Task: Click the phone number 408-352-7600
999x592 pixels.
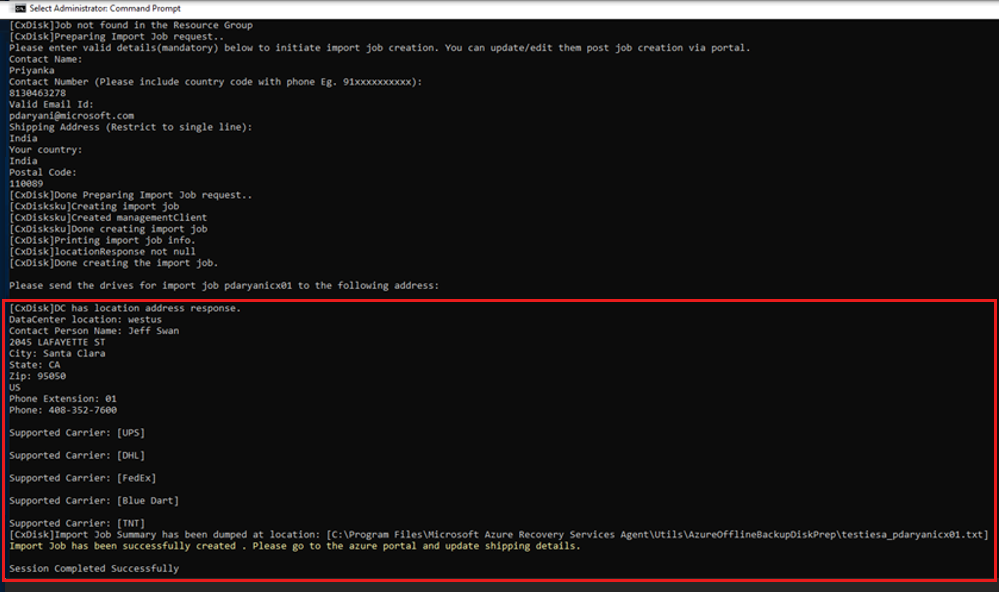Action: [84, 409]
